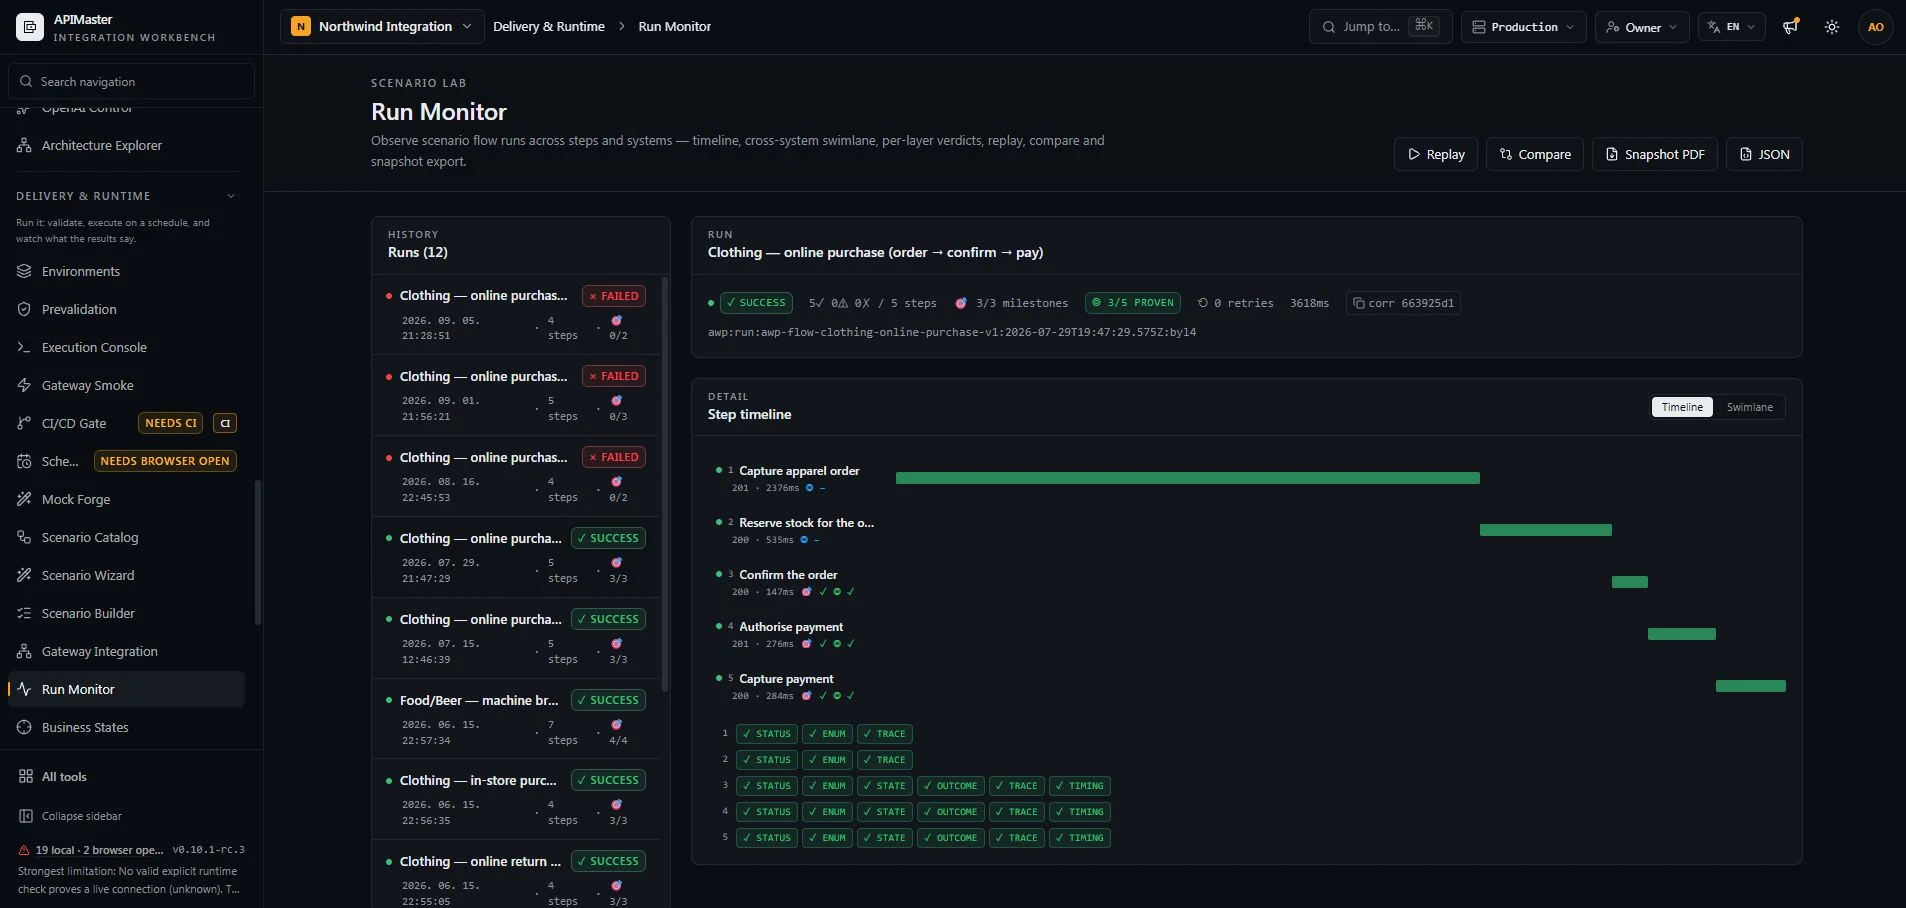
Task: Open the Owner role dropdown
Action: click(1642, 27)
